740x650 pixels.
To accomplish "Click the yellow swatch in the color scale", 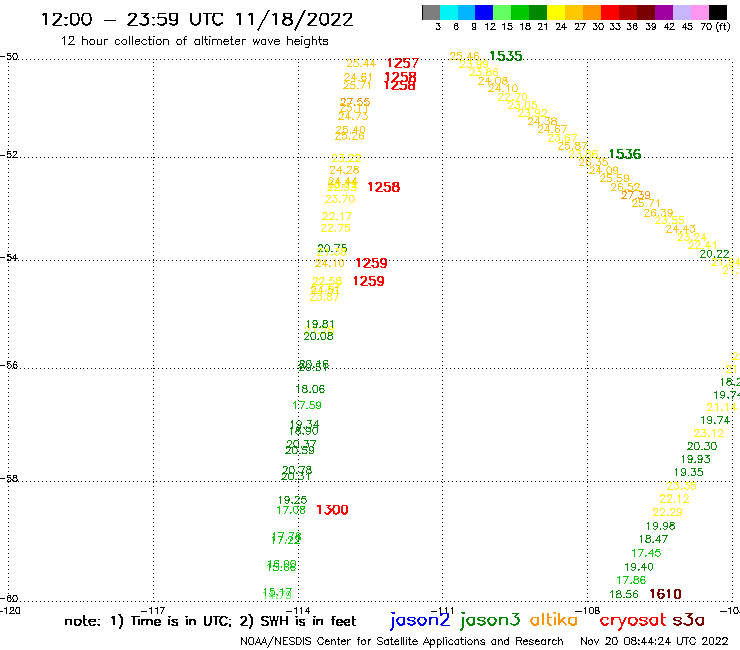I will pyautogui.click(x=556, y=12).
